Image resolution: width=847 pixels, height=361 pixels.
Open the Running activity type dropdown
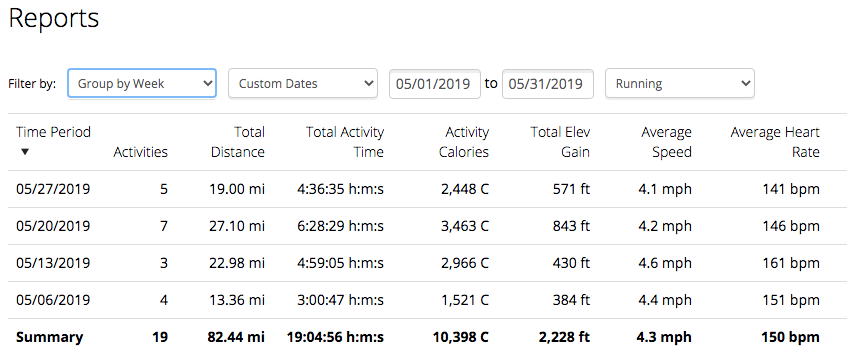[x=680, y=84]
